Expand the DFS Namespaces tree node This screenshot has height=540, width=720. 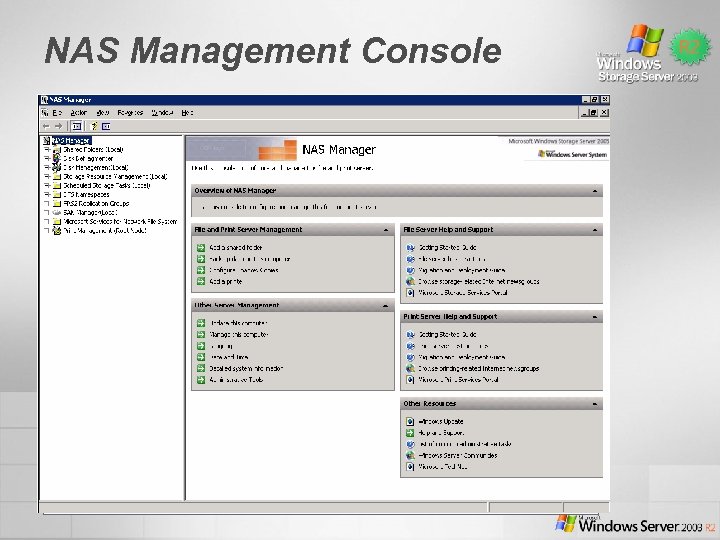click(47, 195)
